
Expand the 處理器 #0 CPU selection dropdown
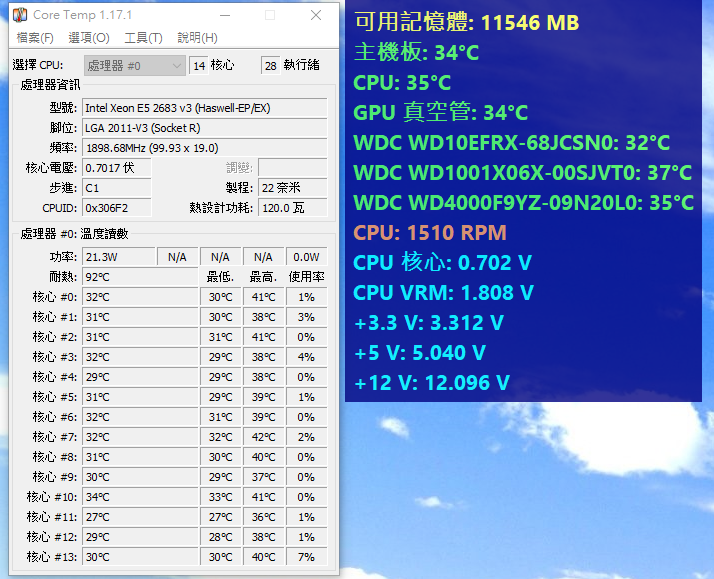point(135,66)
